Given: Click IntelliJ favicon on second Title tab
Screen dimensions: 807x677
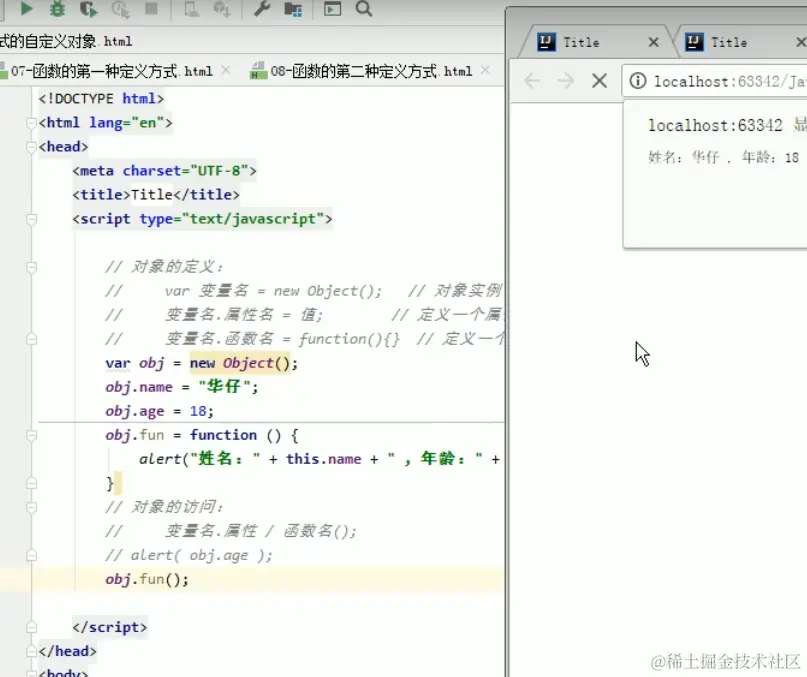Looking at the screenshot, I should (x=694, y=42).
